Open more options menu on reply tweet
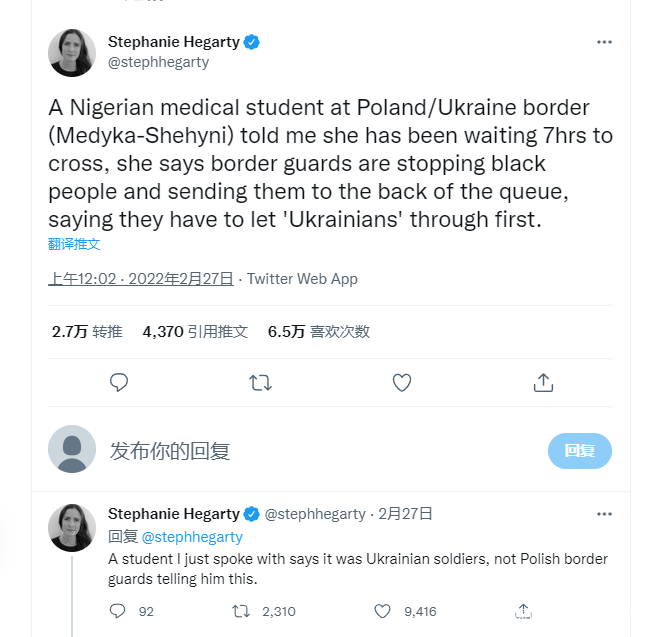 604,513
